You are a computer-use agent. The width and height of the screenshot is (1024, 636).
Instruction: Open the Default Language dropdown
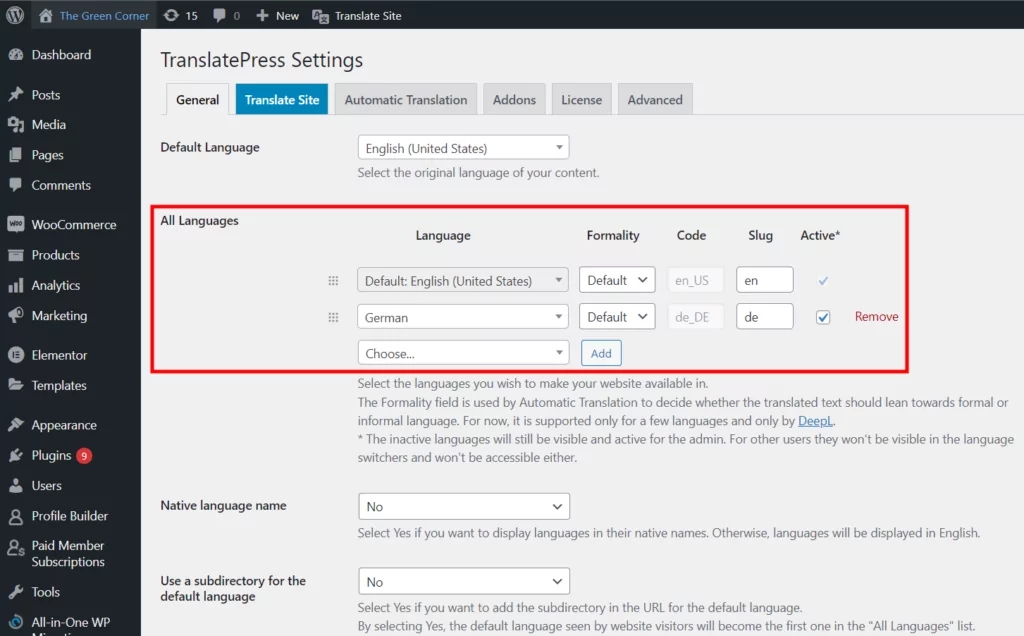point(463,148)
